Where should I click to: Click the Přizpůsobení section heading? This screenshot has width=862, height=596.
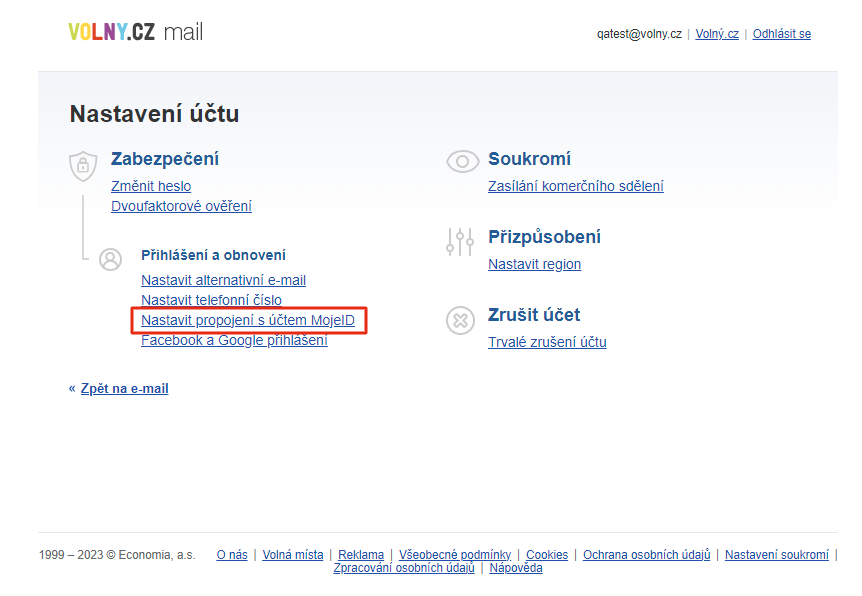pyautogui.click(x=544, y=237)
